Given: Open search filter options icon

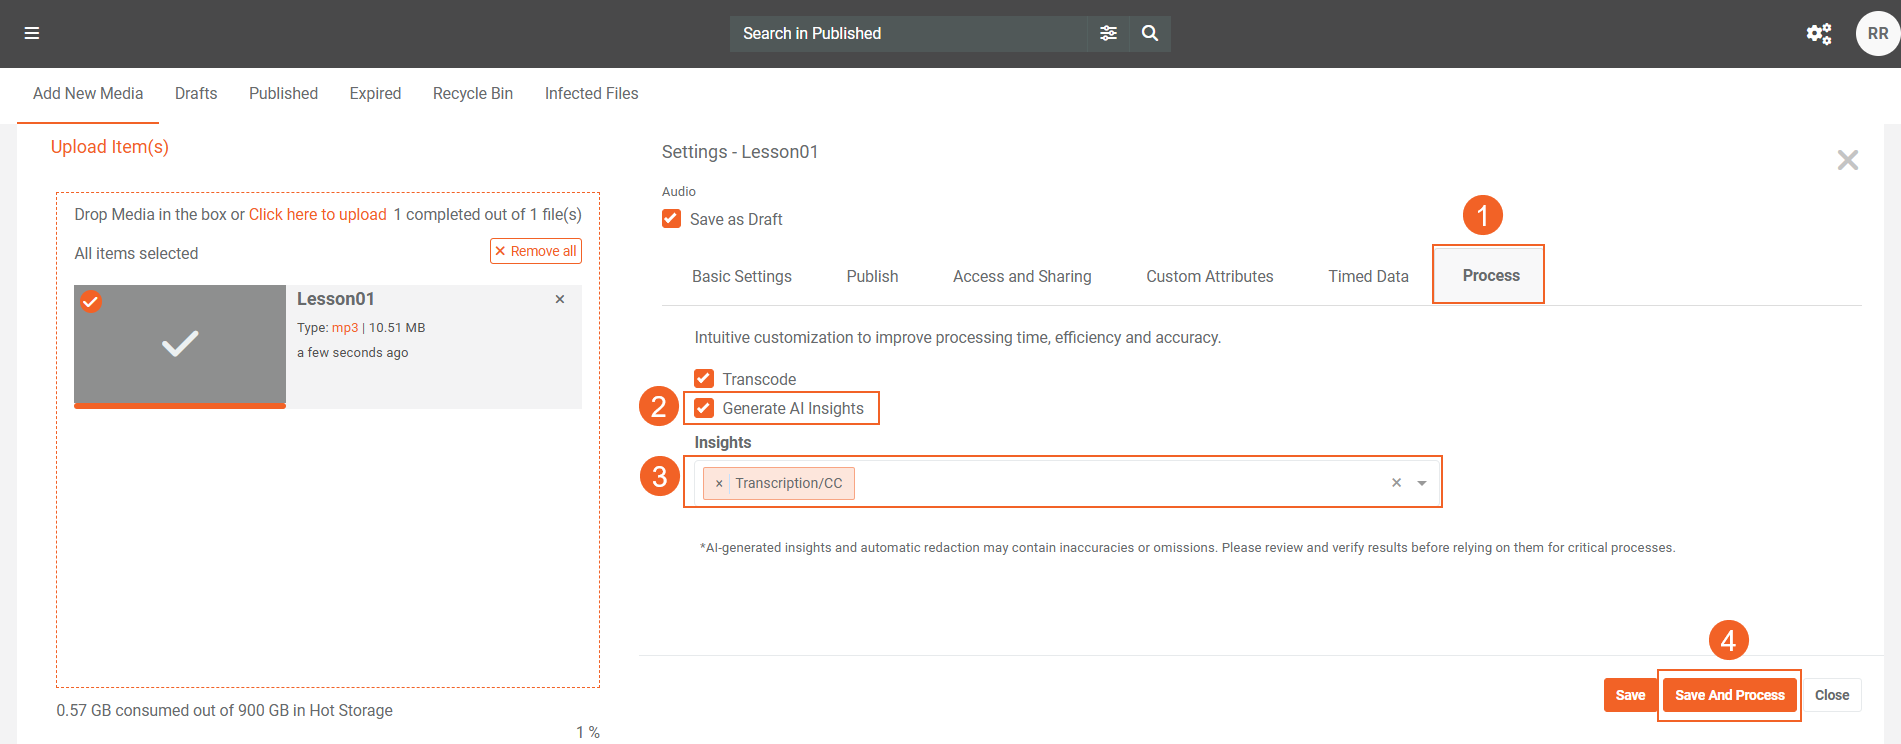Looking at the screenshot, I should [1108, 33].
